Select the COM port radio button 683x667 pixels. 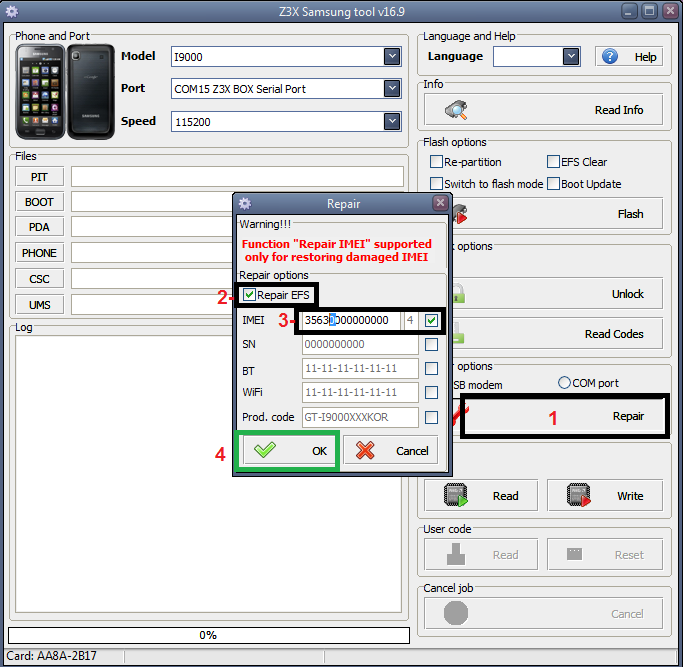[x=564, y=383]
